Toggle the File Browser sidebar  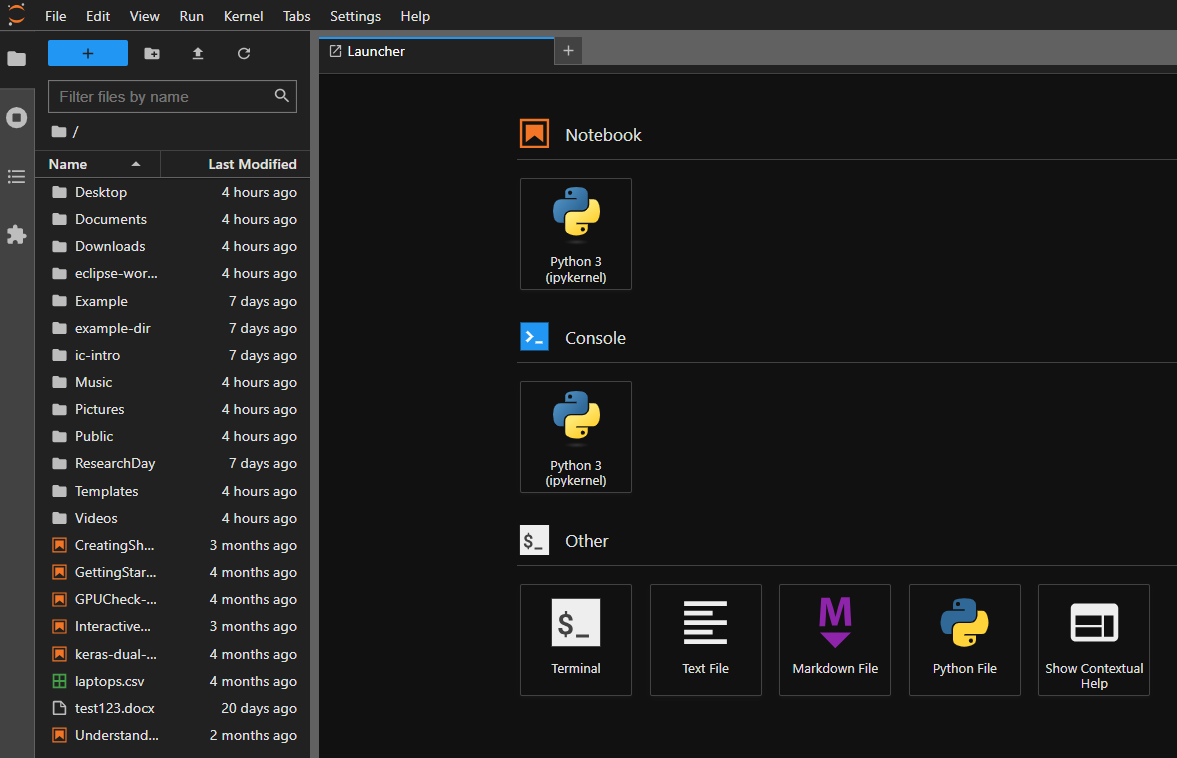point(16,59)
